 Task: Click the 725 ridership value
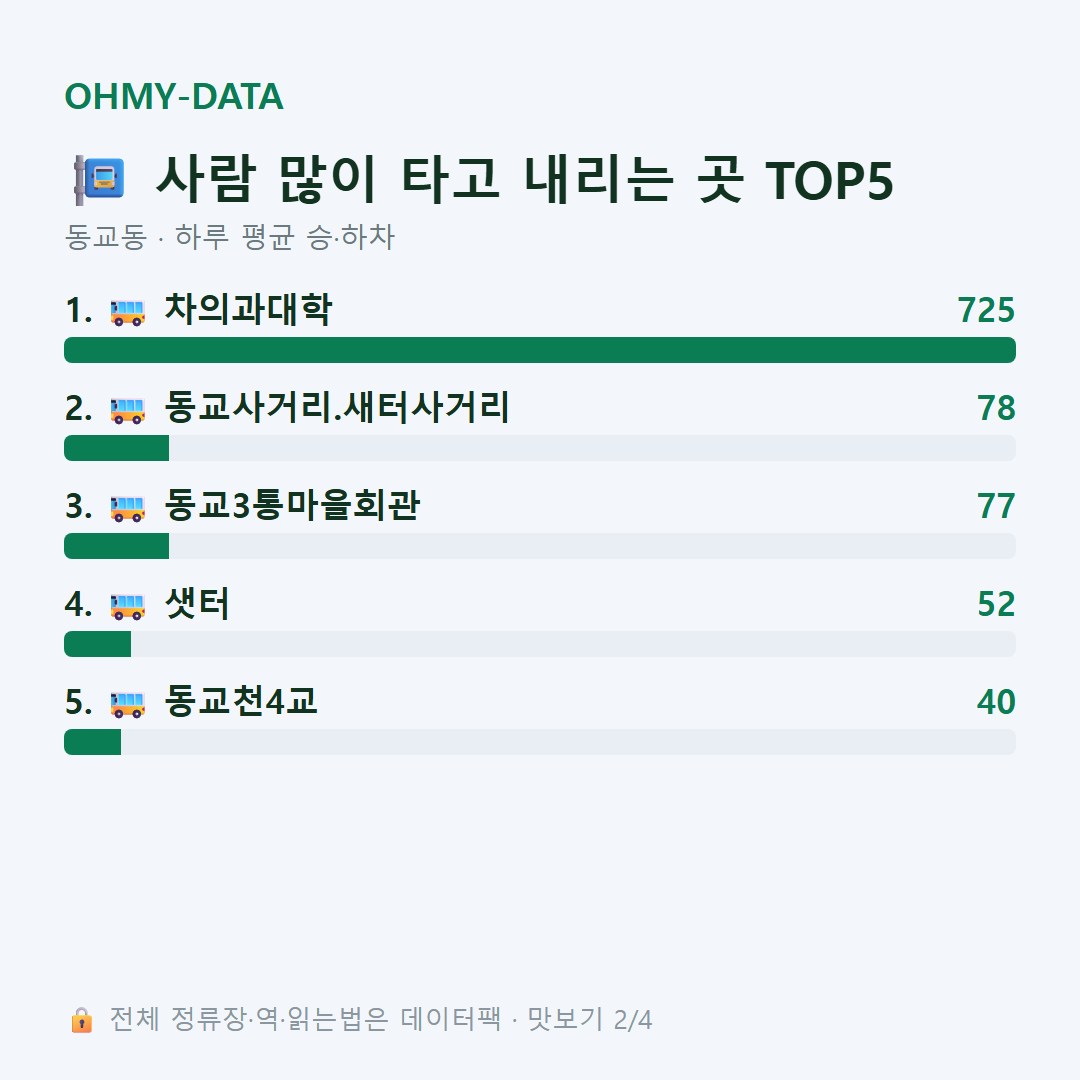[x=986, y=310]
